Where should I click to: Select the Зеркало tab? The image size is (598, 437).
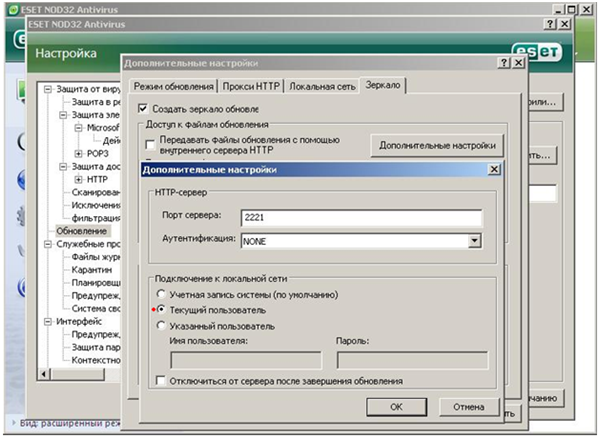[383, 85]
